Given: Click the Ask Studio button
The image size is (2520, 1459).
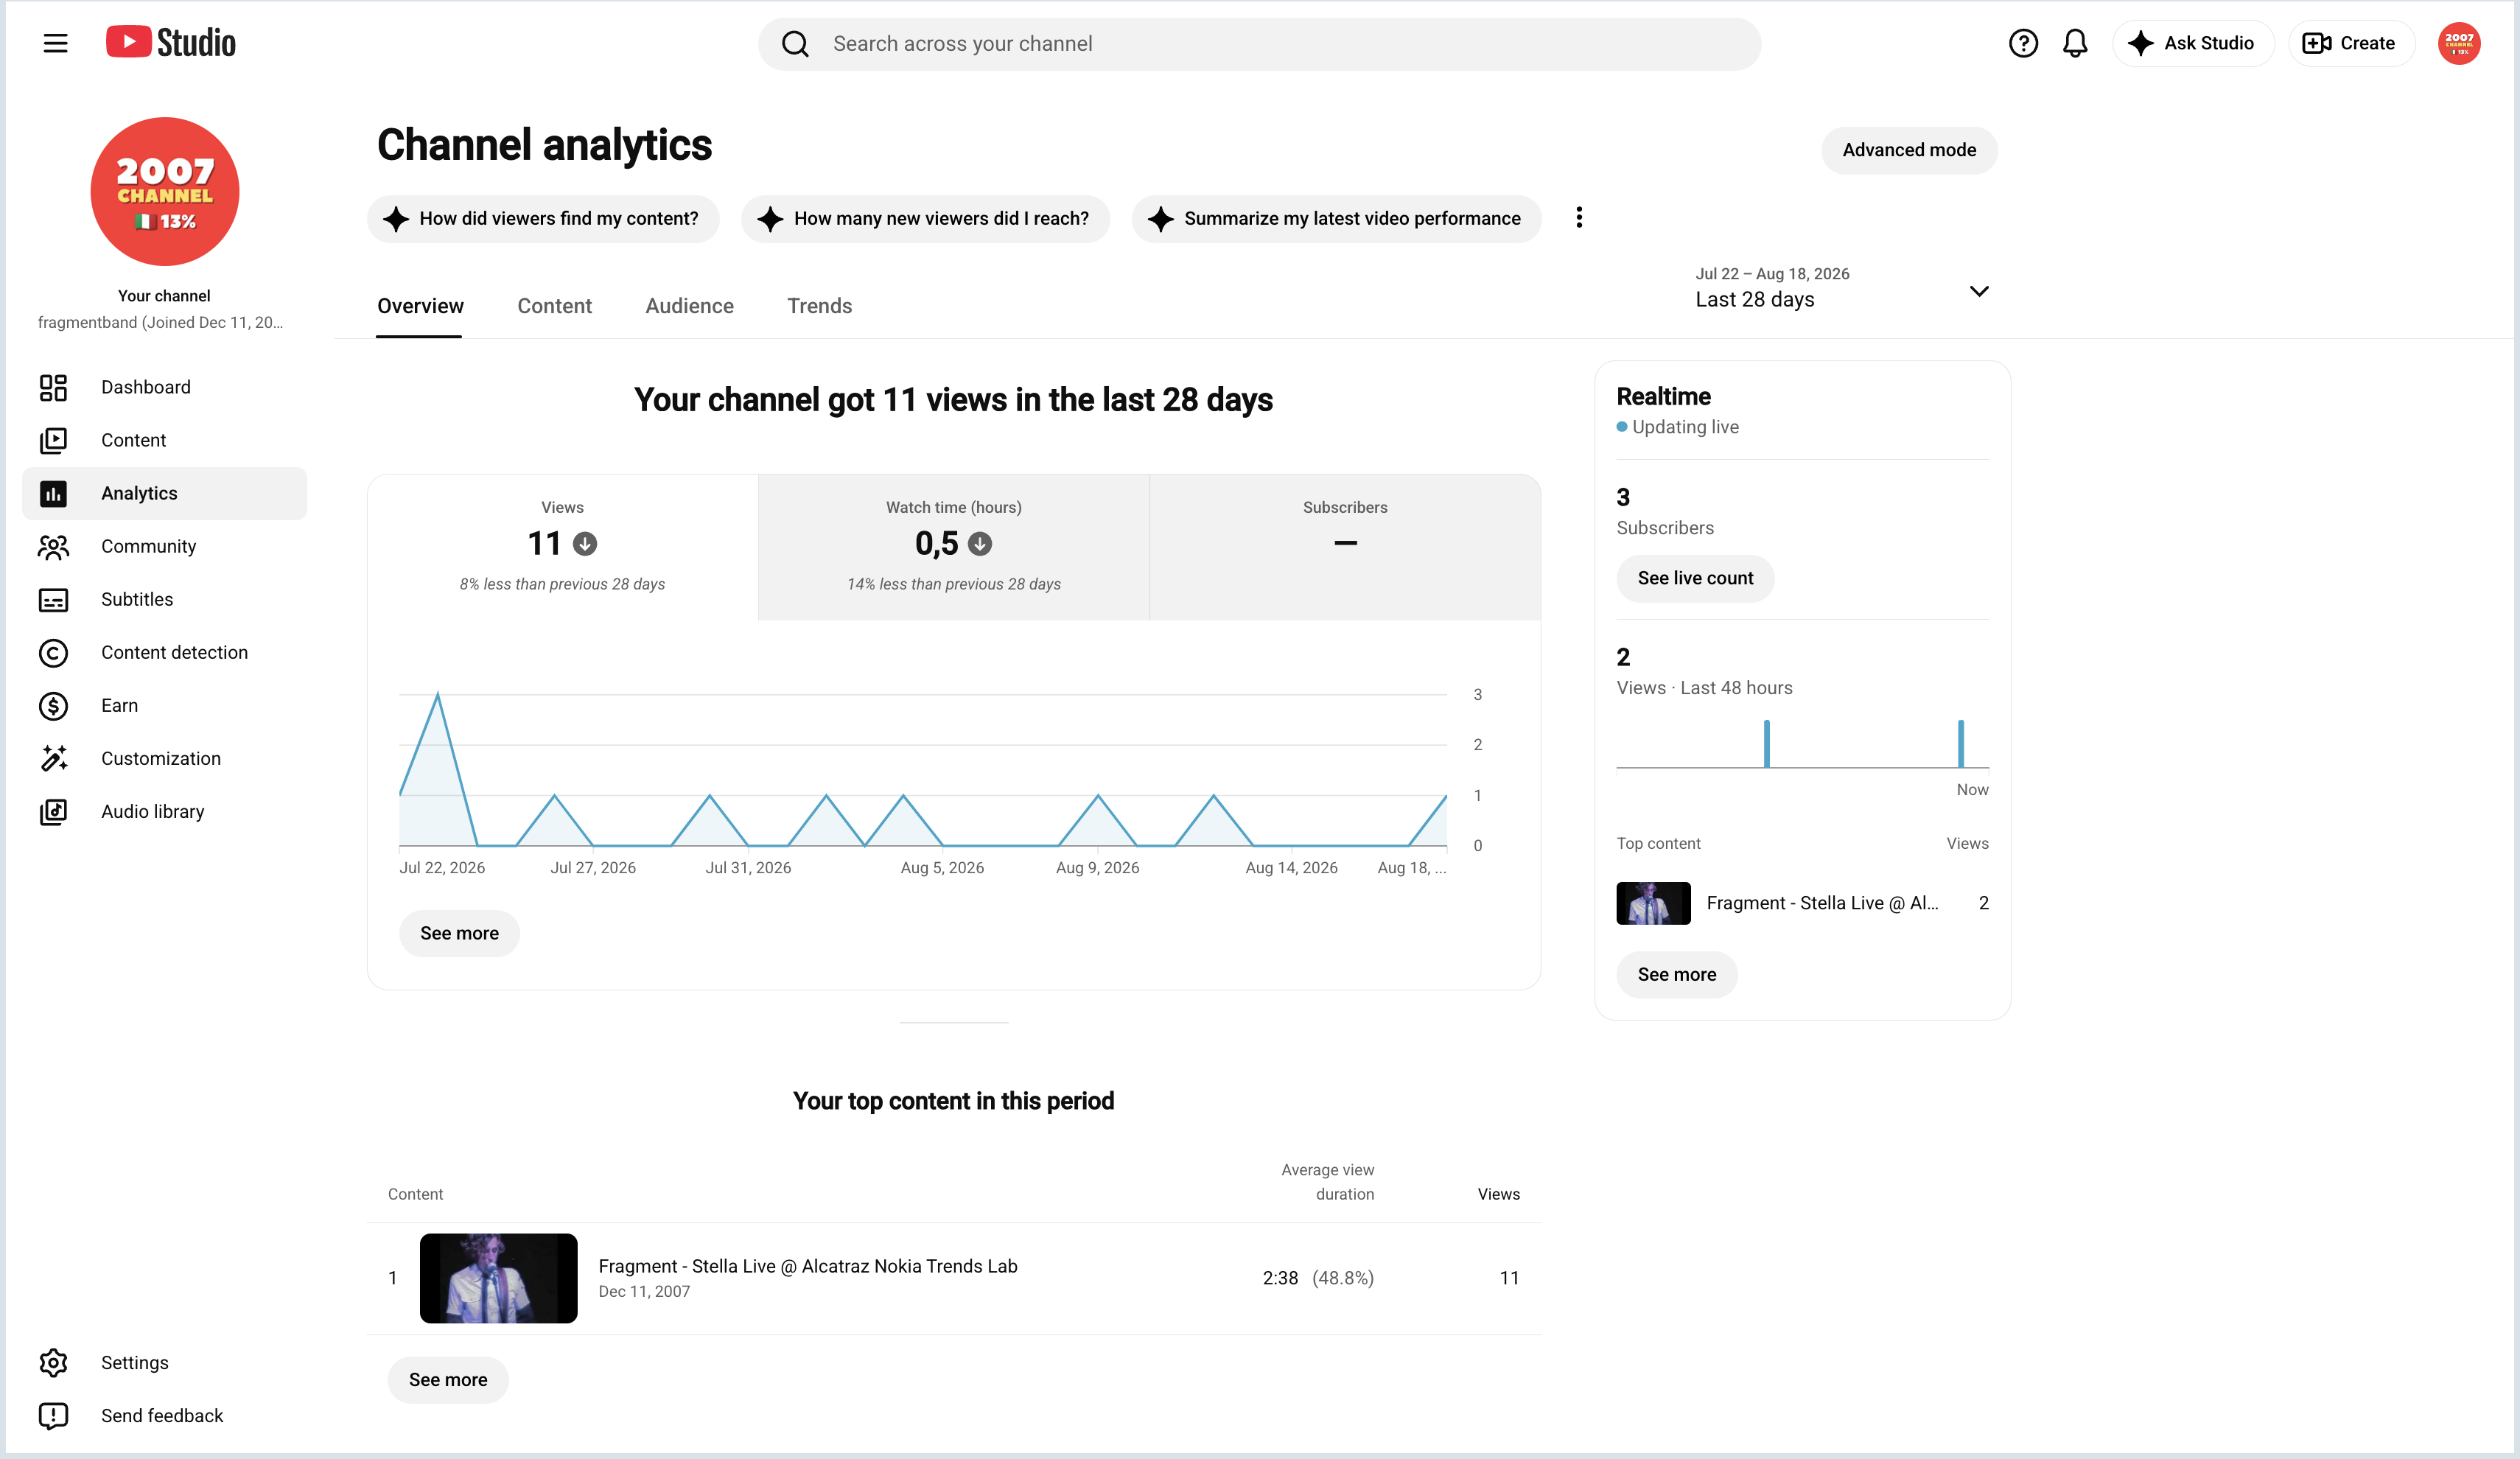Looking at the screenshot, I should coord(2192,43).
